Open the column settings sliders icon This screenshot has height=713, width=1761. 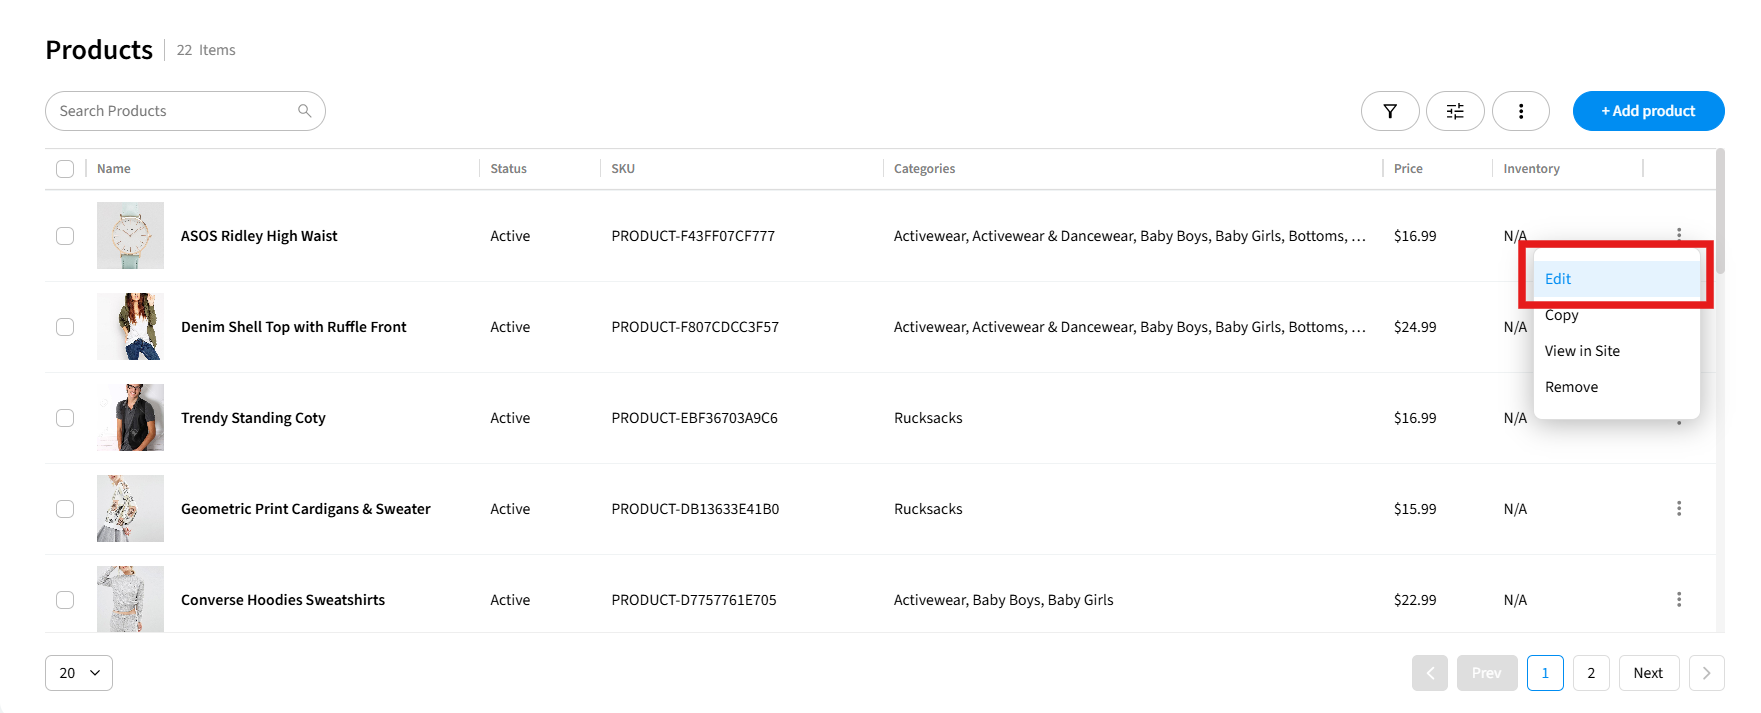pos(1454,111)
